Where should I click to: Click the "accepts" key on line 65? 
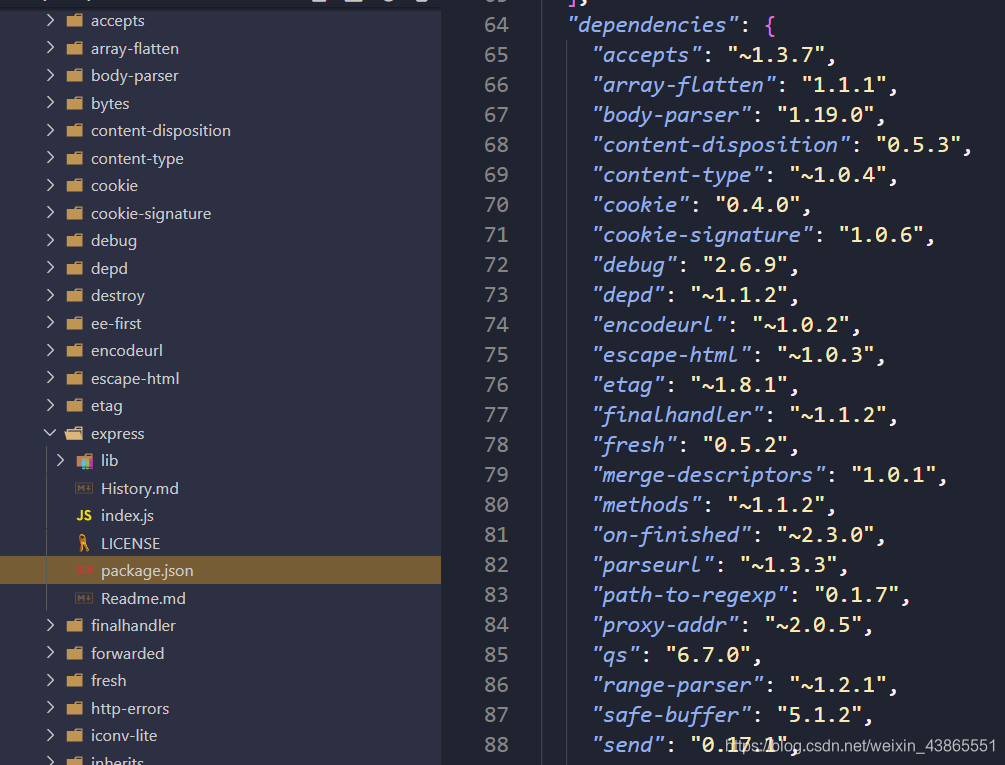tap(646, 55)
